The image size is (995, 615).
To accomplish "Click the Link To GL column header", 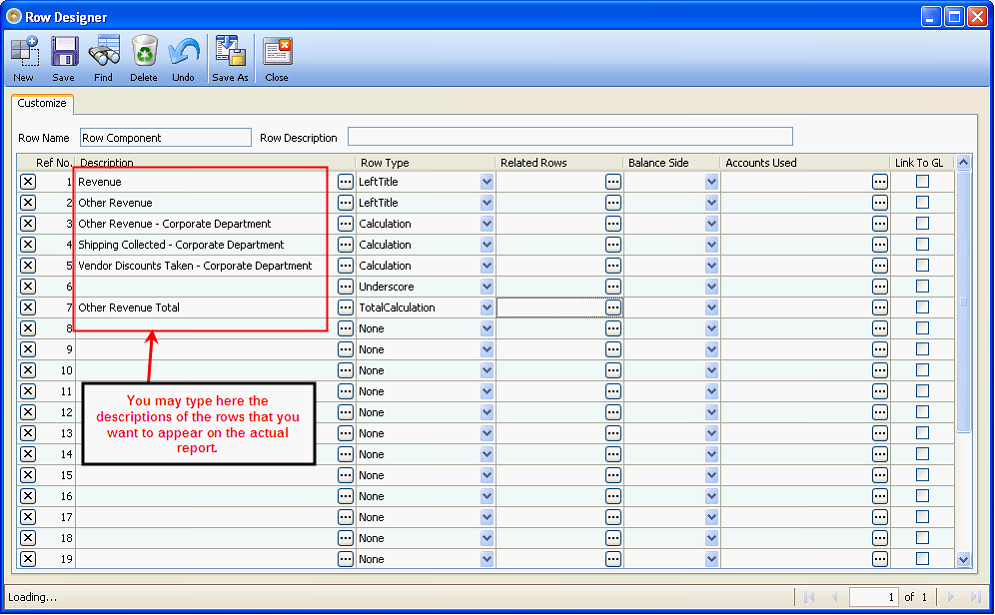I will [922, 162].
